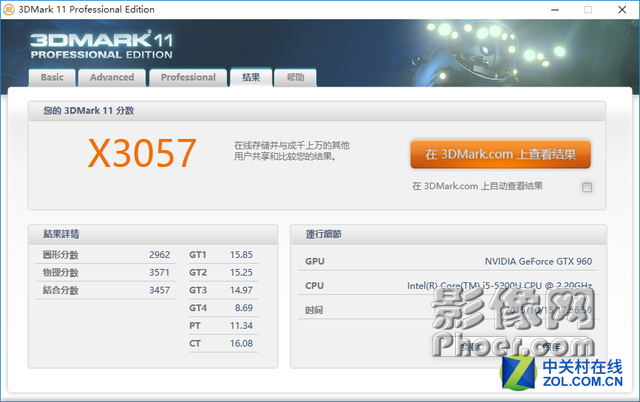Select the GT4 result 8.69

pyautogui.click(x=244, y=308)
